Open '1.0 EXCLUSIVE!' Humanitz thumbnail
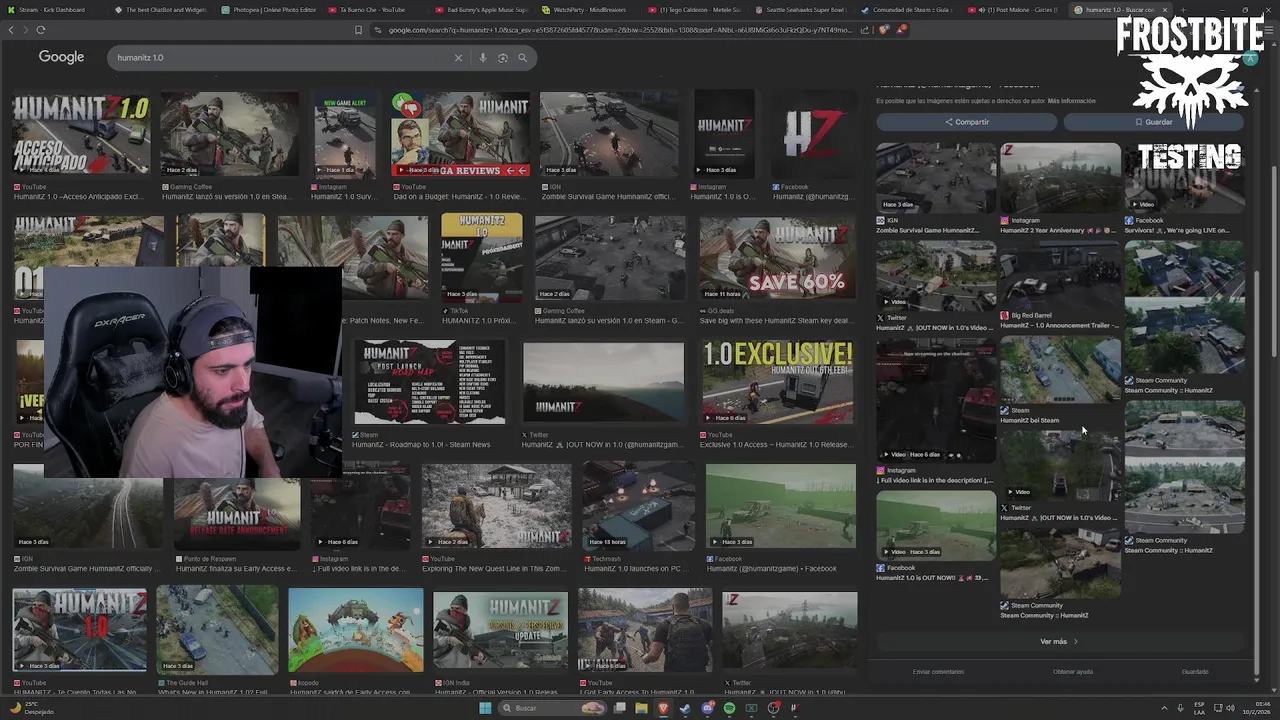Viewport: 1280px width, 720px height. 778,382
